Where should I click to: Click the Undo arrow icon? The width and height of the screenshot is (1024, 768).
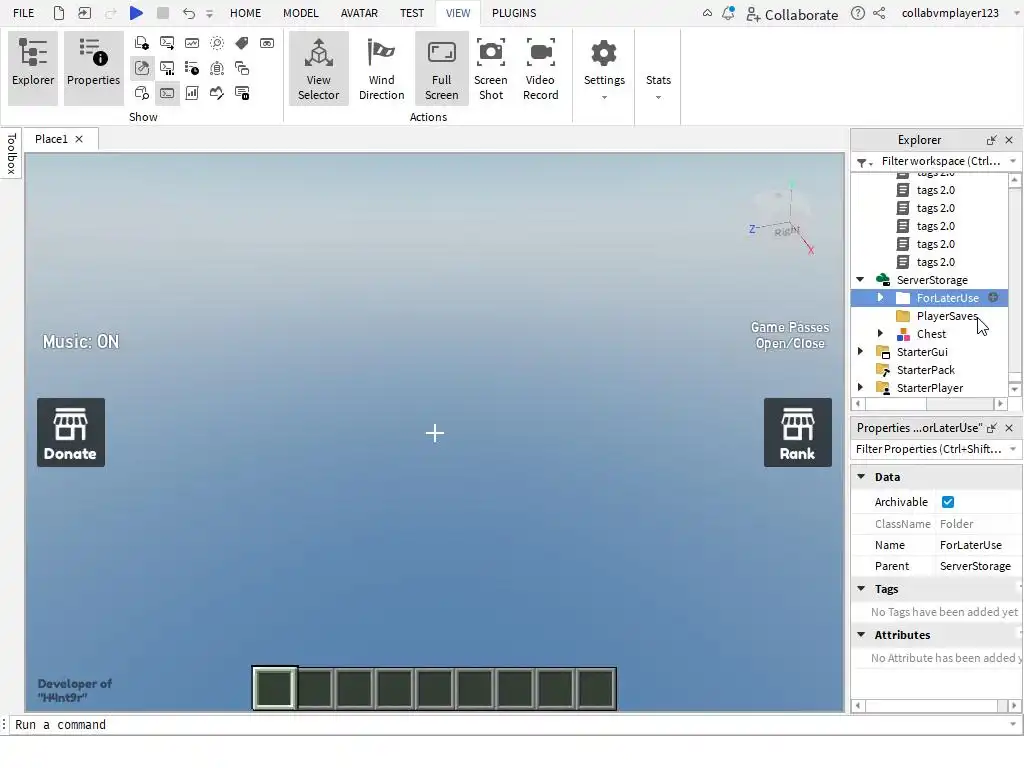188,13
